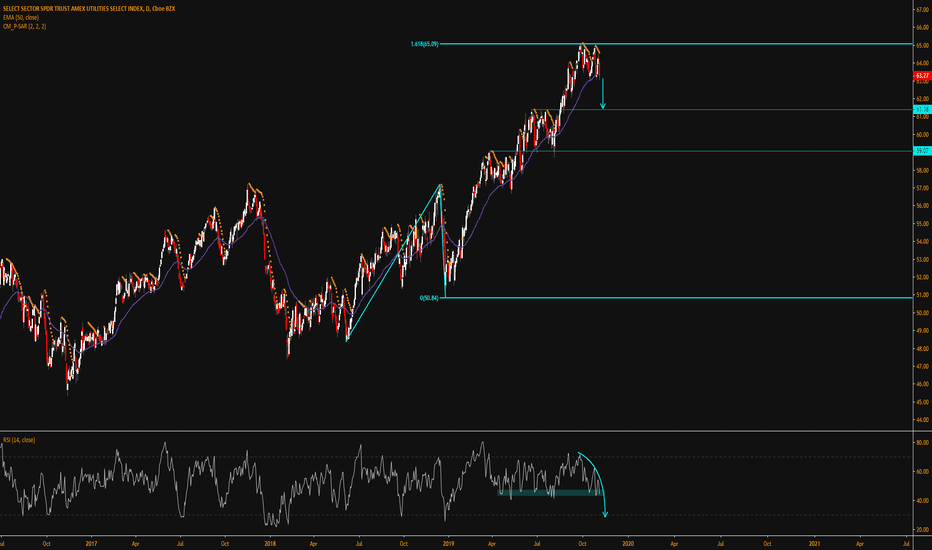The image size is (932, 550).
Task: Click 20.00 on the RSI axis
Action: pyautogui.click(x=922, y=530)
